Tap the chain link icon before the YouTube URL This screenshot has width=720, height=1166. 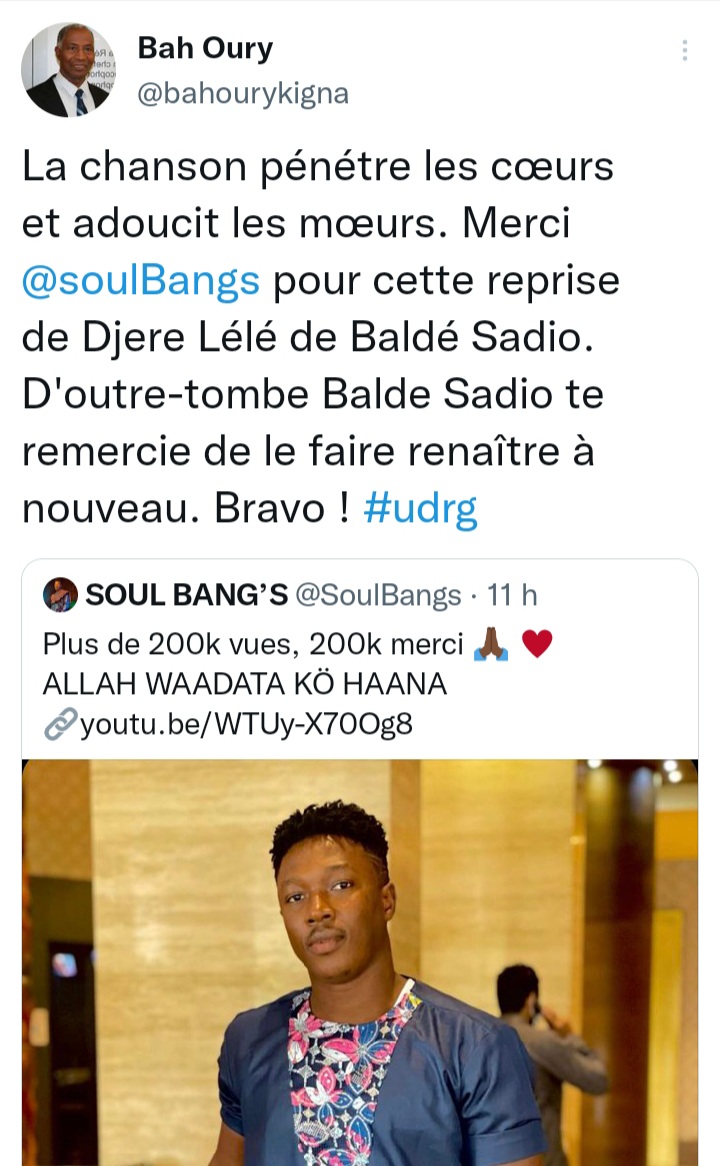click(60, 724)
